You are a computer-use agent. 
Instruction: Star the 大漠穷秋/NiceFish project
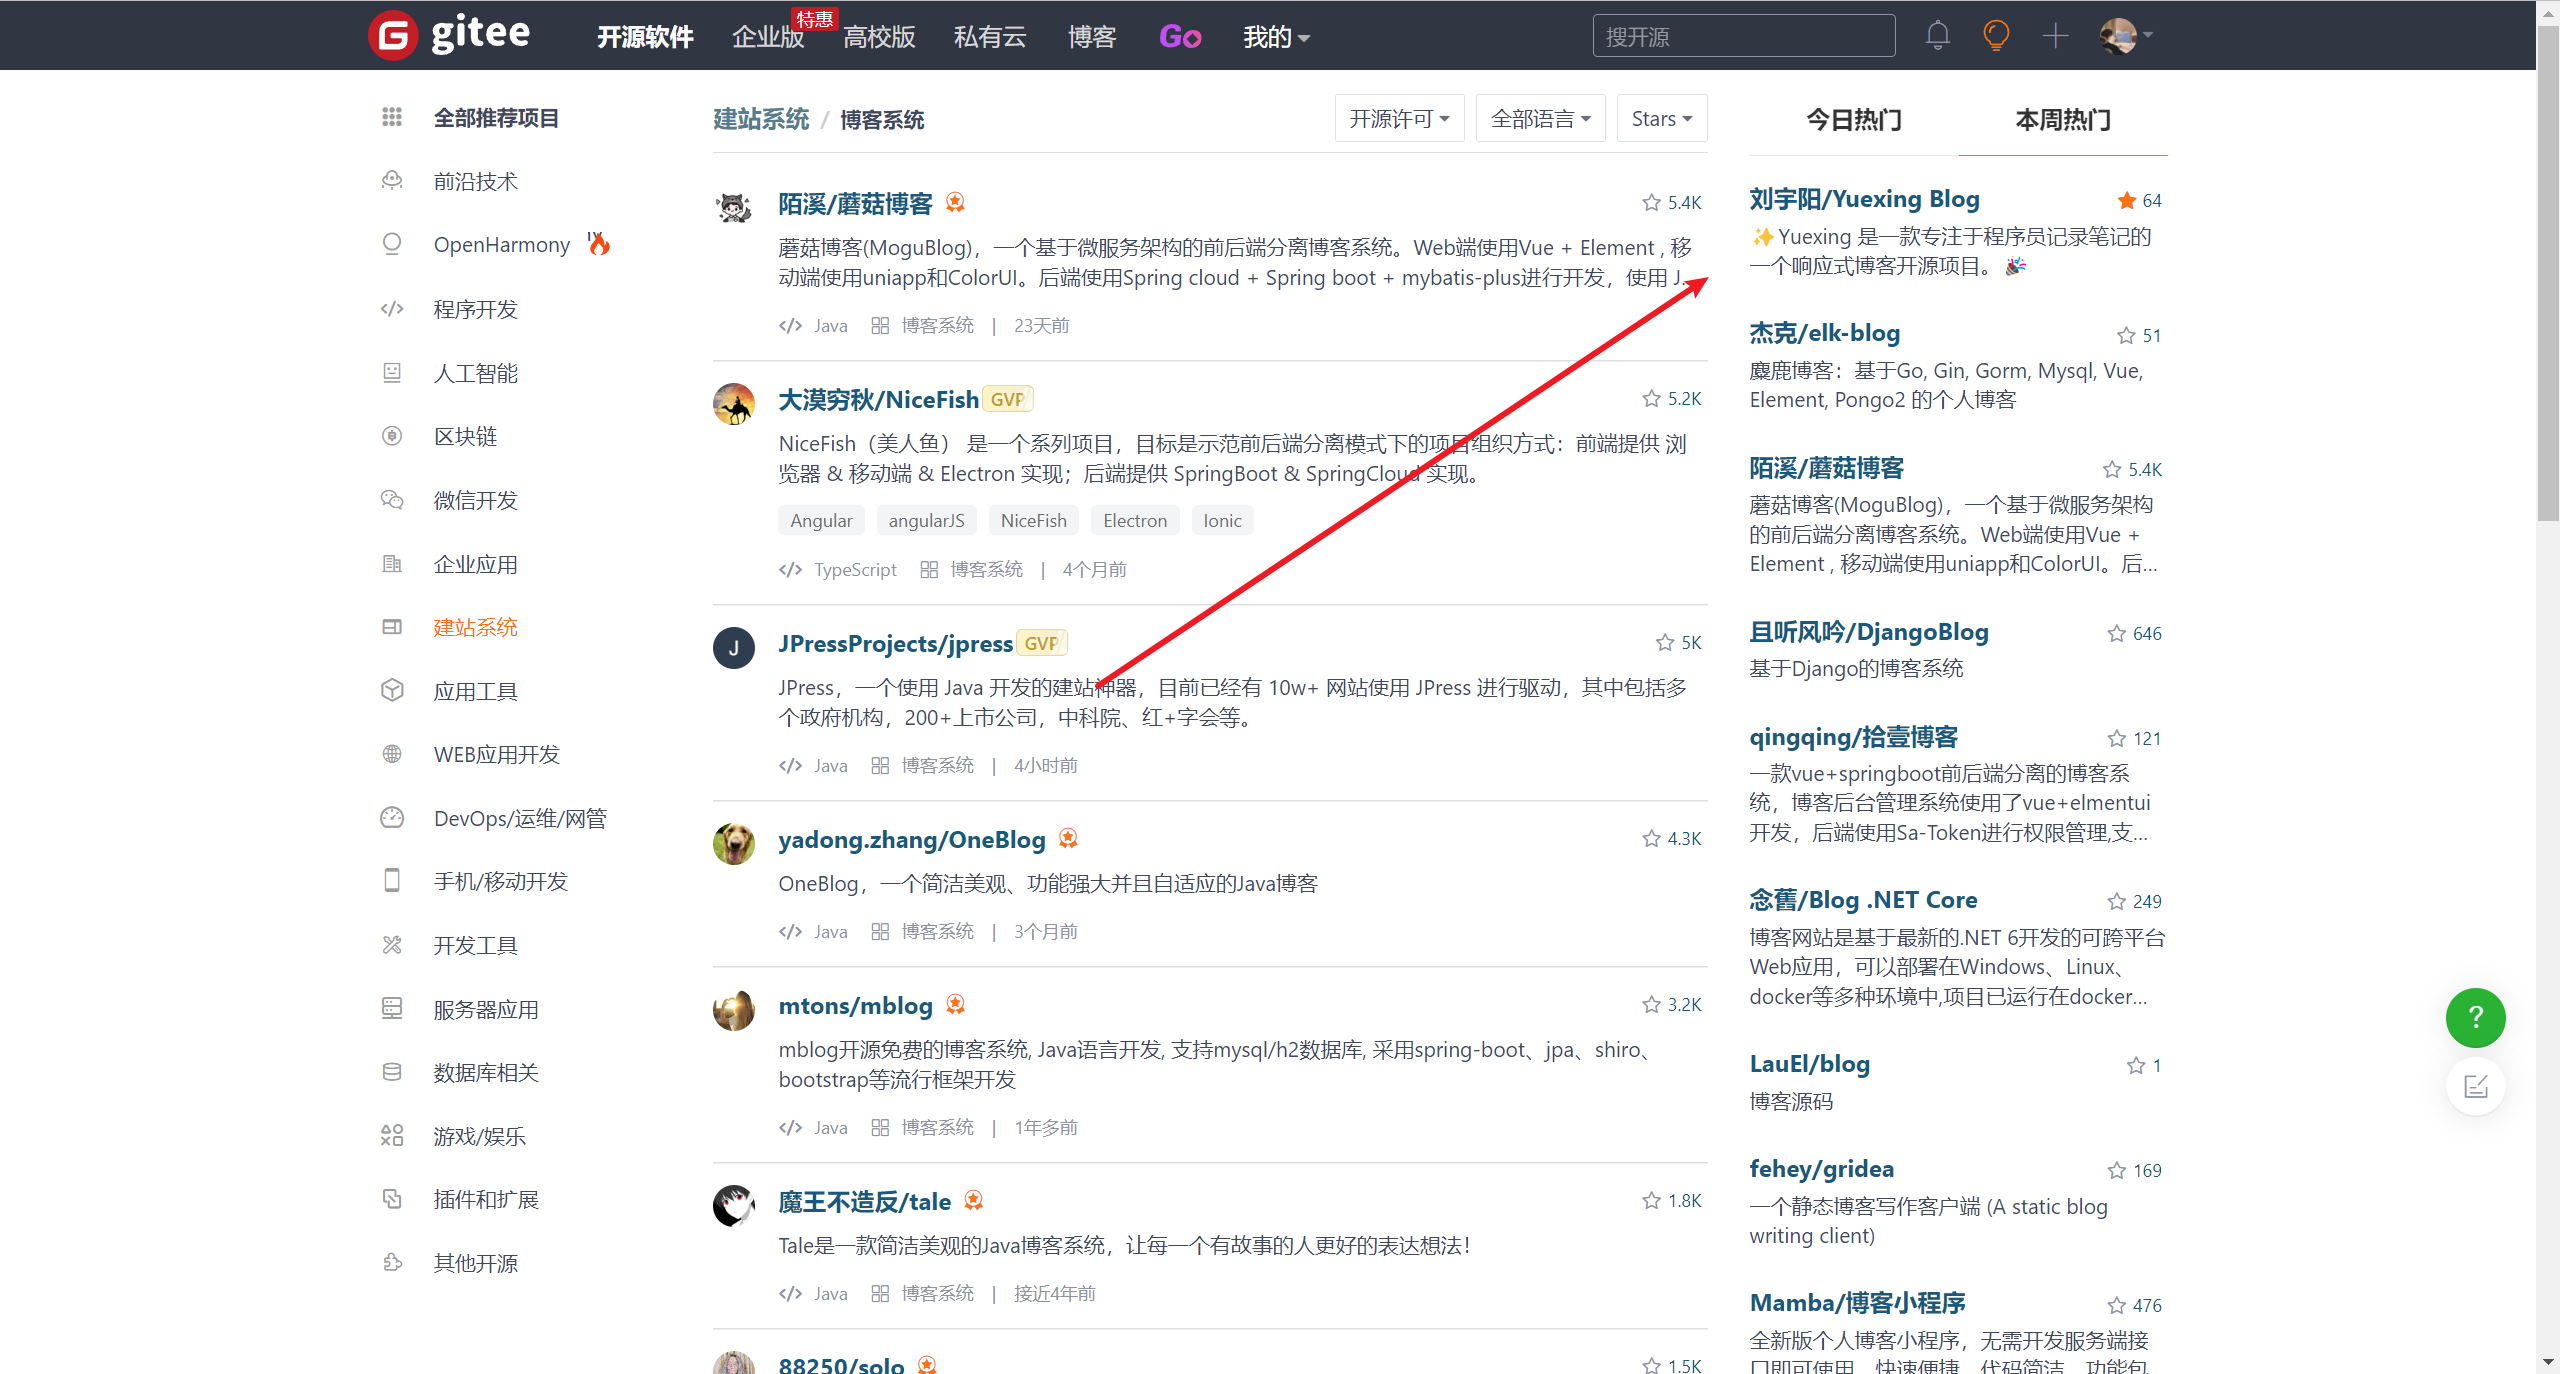(1651, 399)
